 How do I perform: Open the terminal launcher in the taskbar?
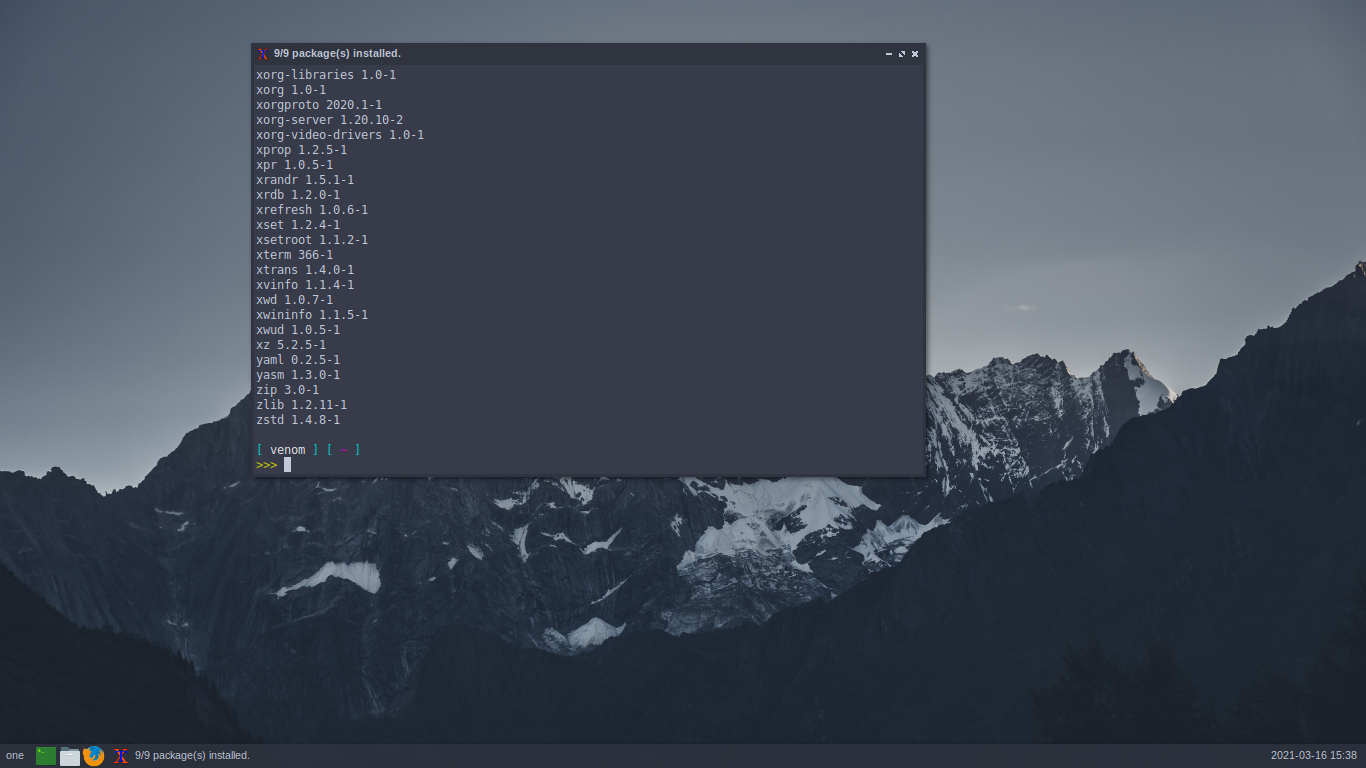pyautogui.click(x=46, y=756)
